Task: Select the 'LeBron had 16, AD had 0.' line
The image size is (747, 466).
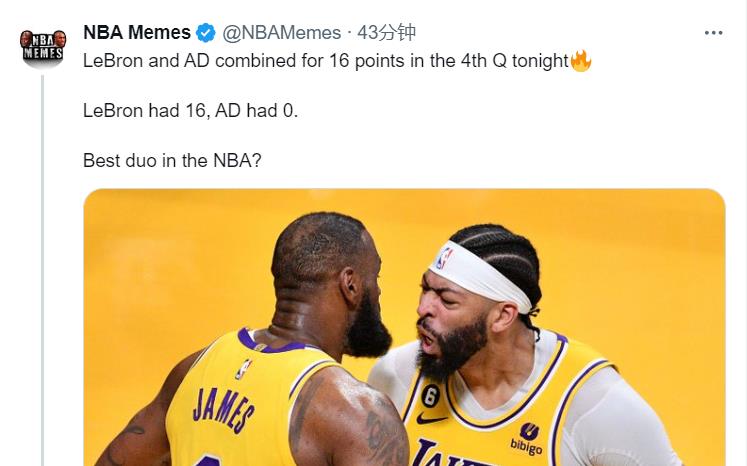Action: [191, 111]
